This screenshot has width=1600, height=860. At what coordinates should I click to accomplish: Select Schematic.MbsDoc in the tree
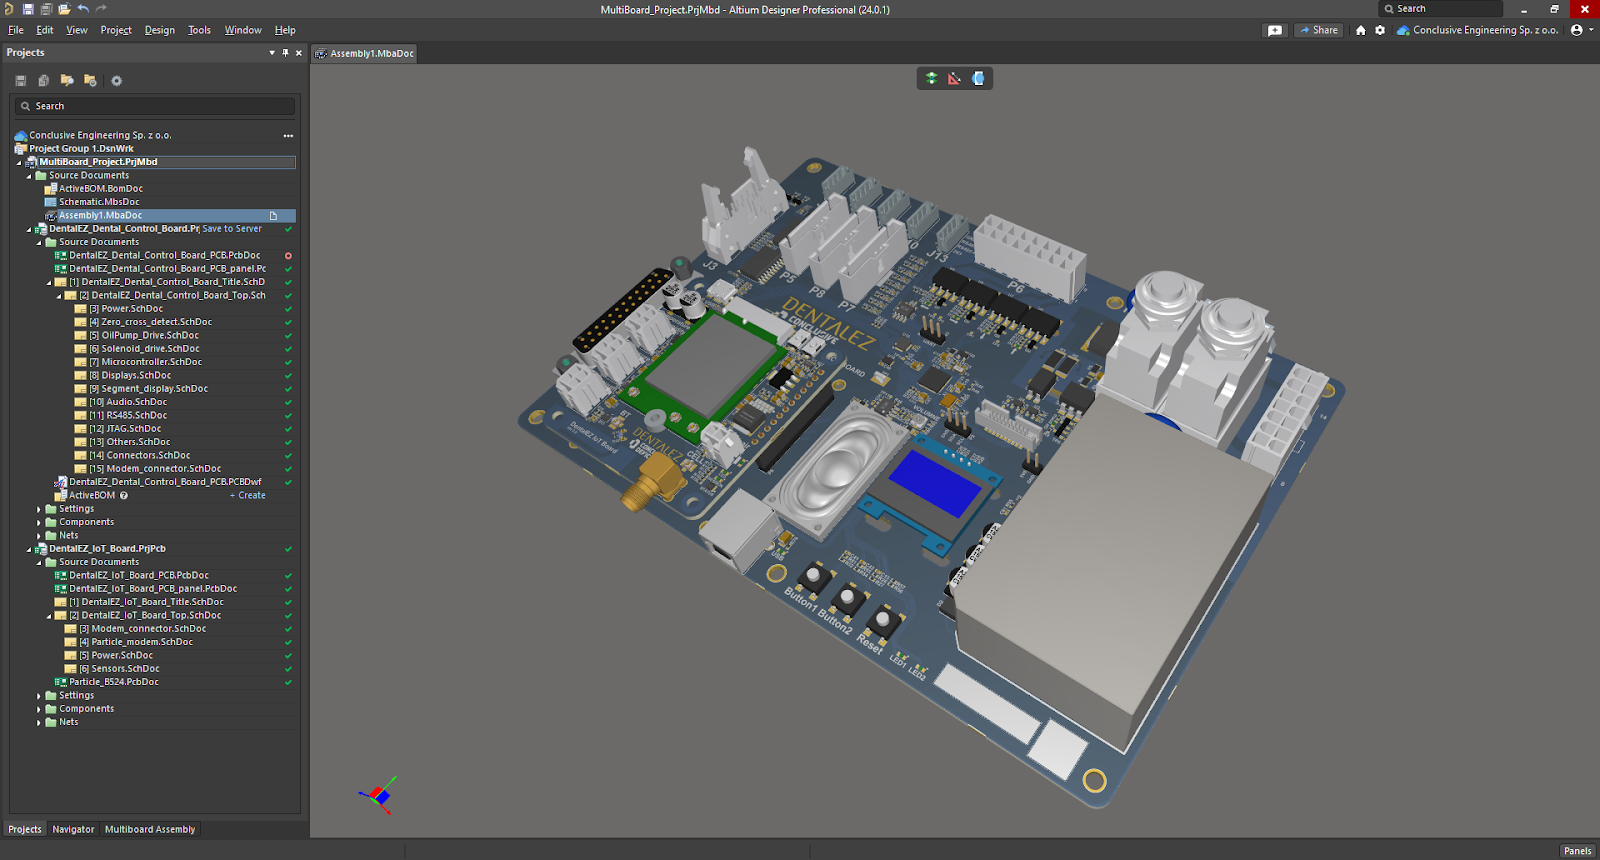(x=99, y=202)
